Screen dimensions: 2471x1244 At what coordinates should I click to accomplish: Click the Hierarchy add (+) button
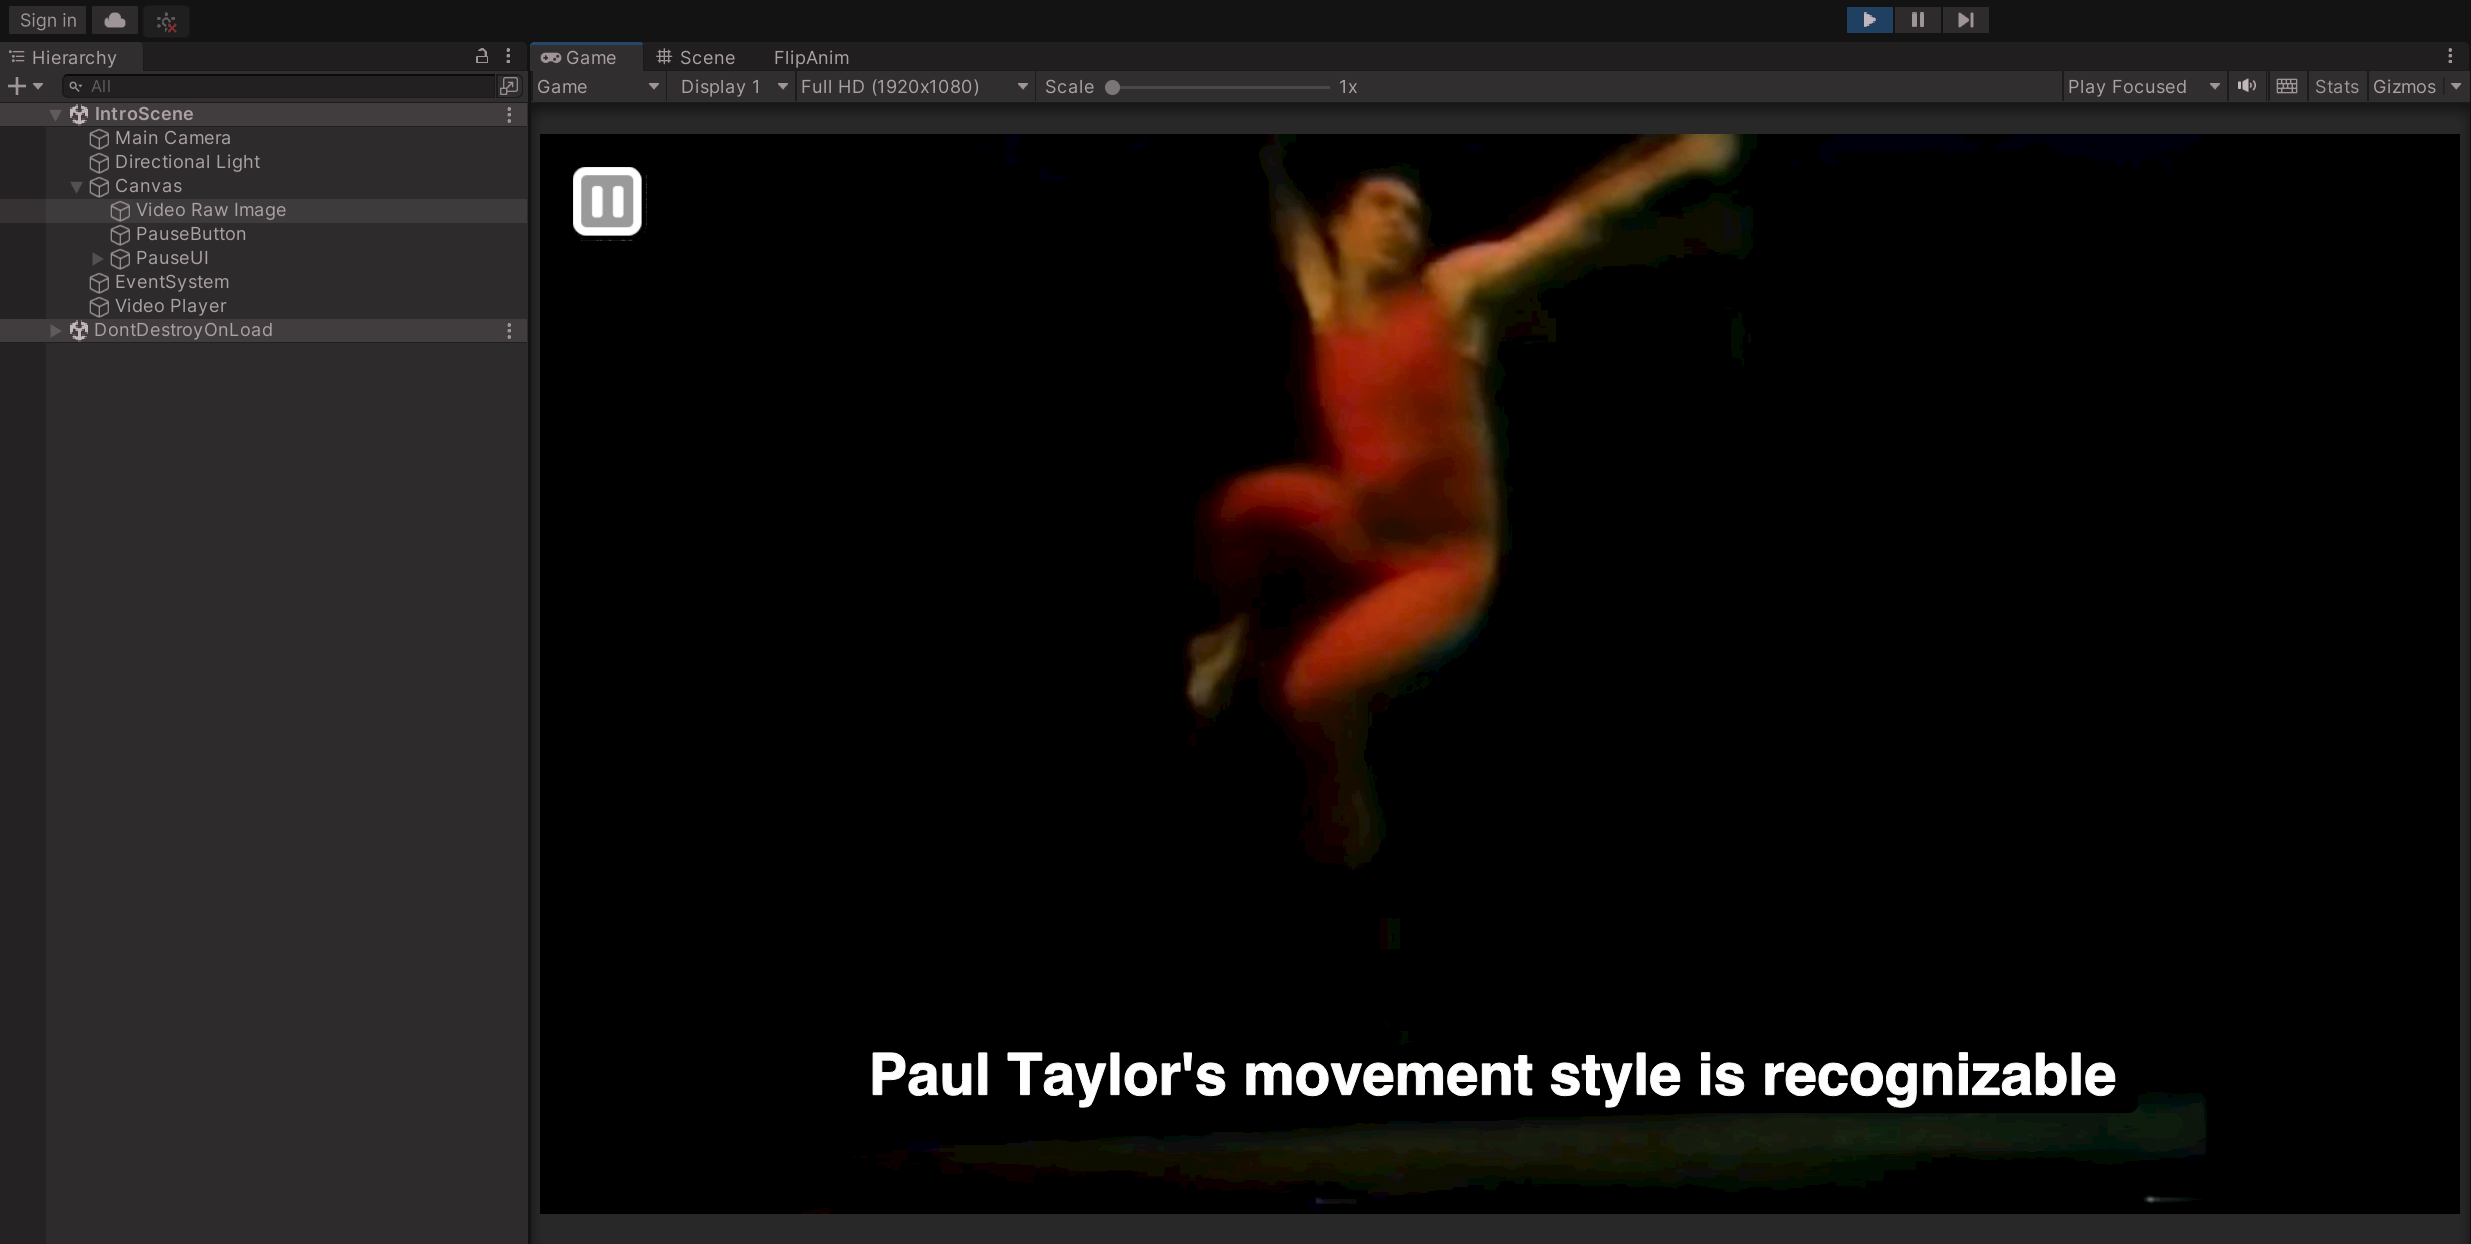[x=17, y=86]
